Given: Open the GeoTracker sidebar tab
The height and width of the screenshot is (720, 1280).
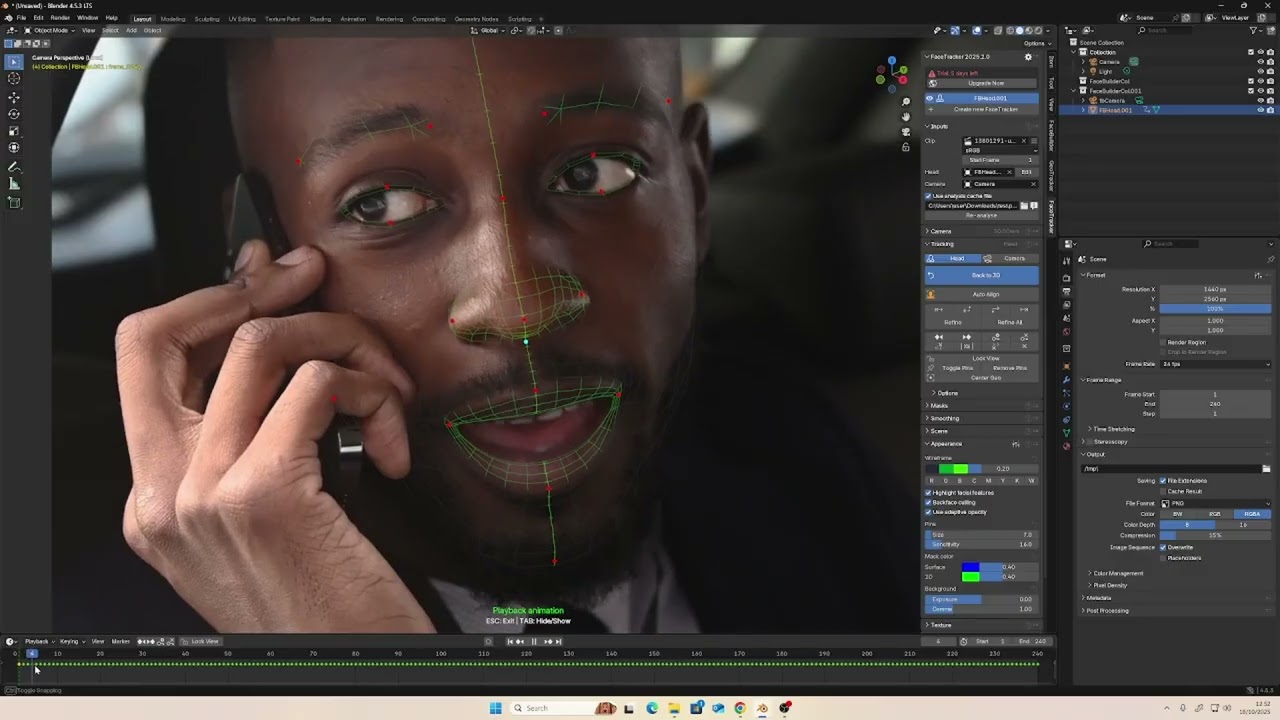Looking at the screenshot, I should (x=1051, y=176).
